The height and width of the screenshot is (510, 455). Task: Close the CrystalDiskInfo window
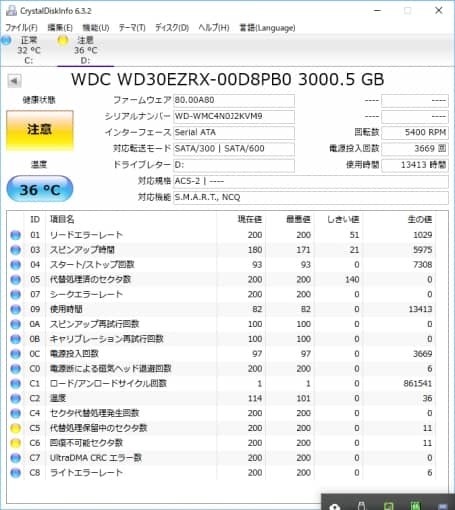[439, 11]
